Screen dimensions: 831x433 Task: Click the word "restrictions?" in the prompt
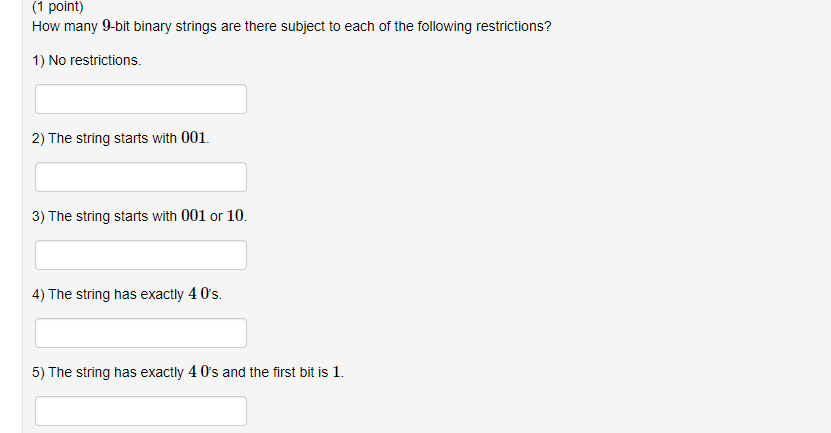514,26
